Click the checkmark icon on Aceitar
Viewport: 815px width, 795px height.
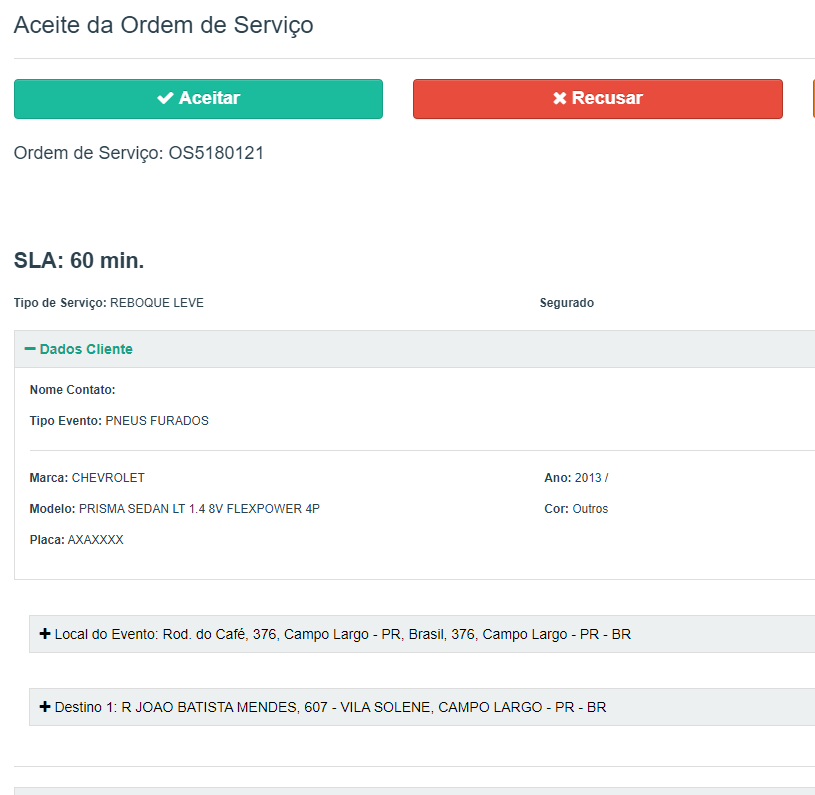(166, 98)
